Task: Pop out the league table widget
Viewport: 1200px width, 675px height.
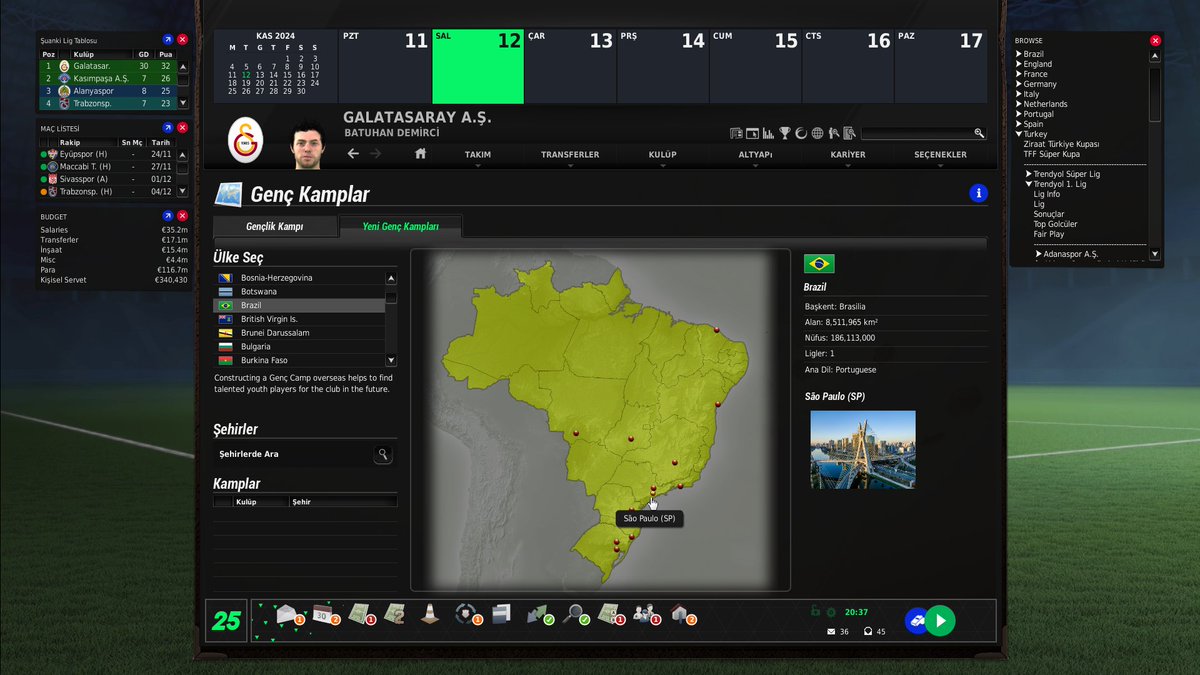Action: (168, 39)
